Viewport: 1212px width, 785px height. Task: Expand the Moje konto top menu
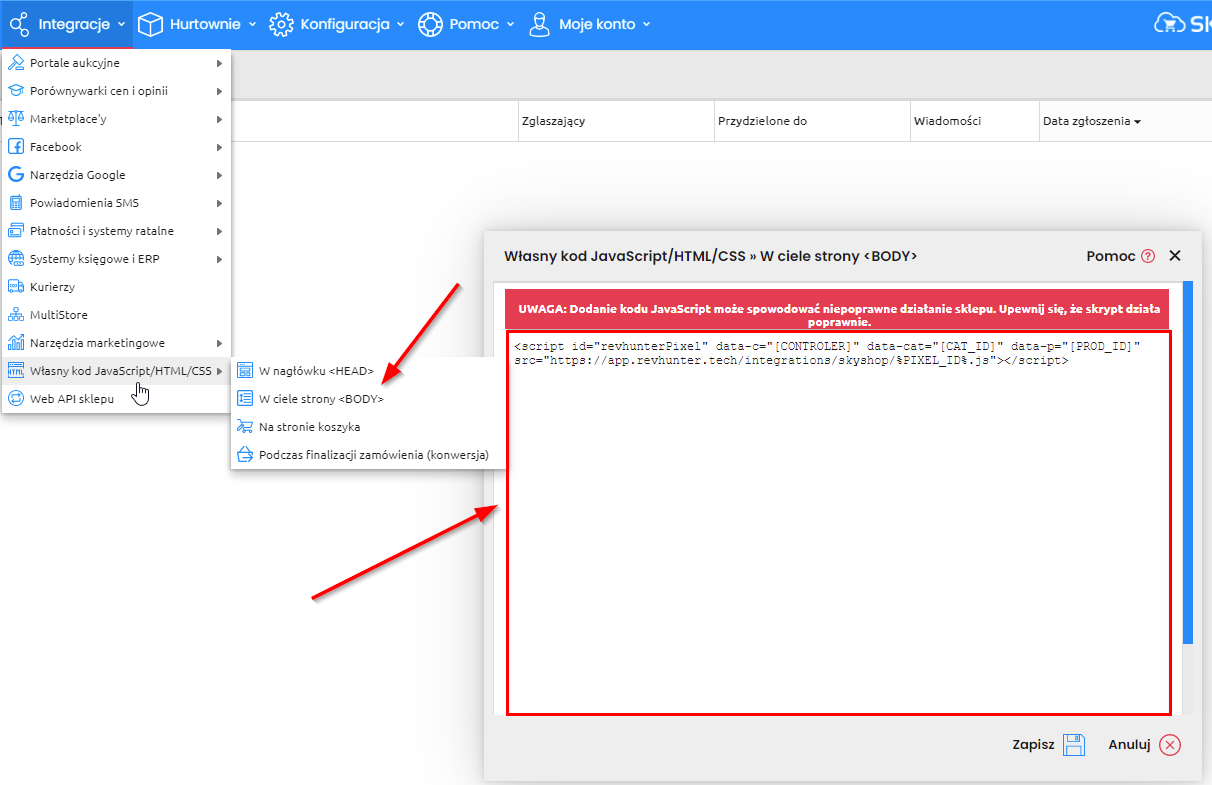[x=589, y=24]
